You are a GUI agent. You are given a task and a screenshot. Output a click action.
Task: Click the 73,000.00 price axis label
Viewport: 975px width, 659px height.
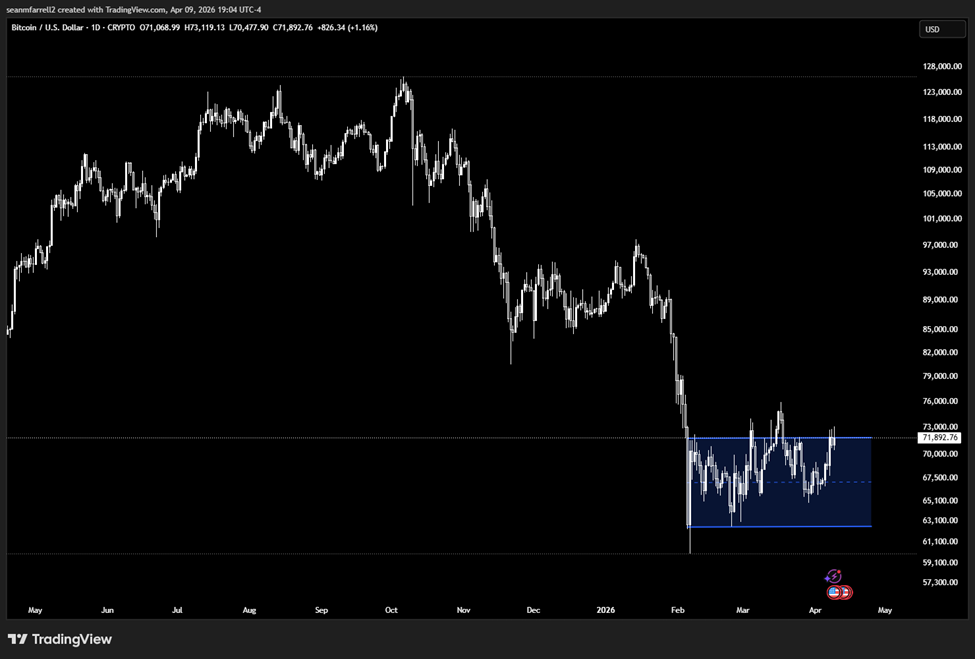[x=940, y=427]
